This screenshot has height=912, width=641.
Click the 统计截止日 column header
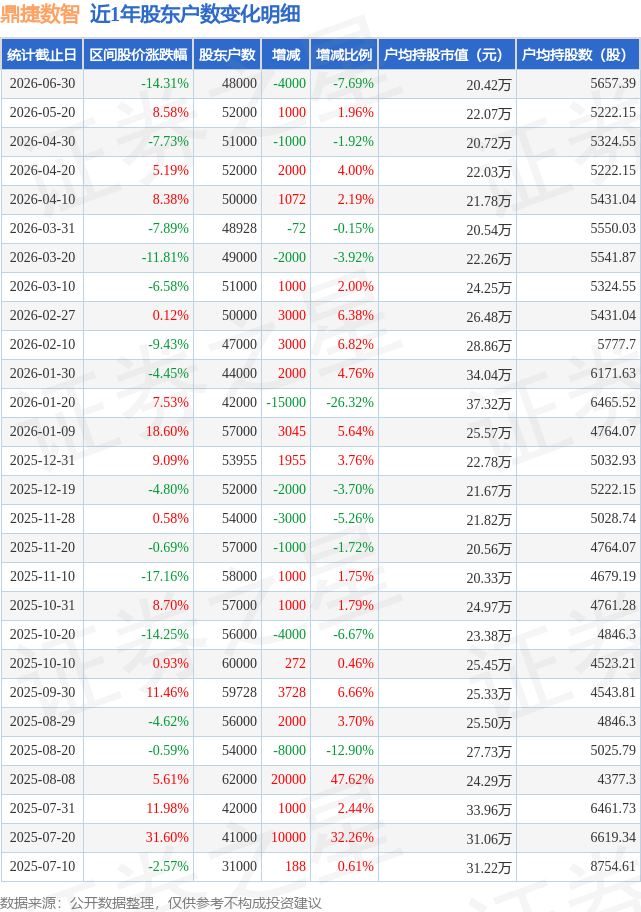[x=42, y=55]
